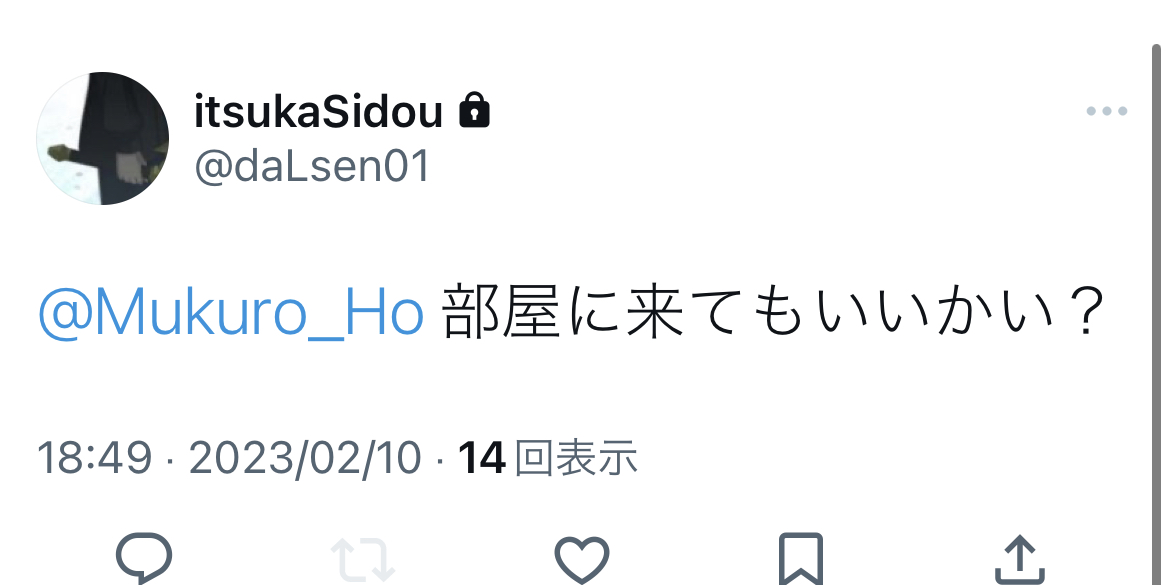Click blank area right of the 回表示 label
Screen dimensions: 1170x585
click(880, 457)
